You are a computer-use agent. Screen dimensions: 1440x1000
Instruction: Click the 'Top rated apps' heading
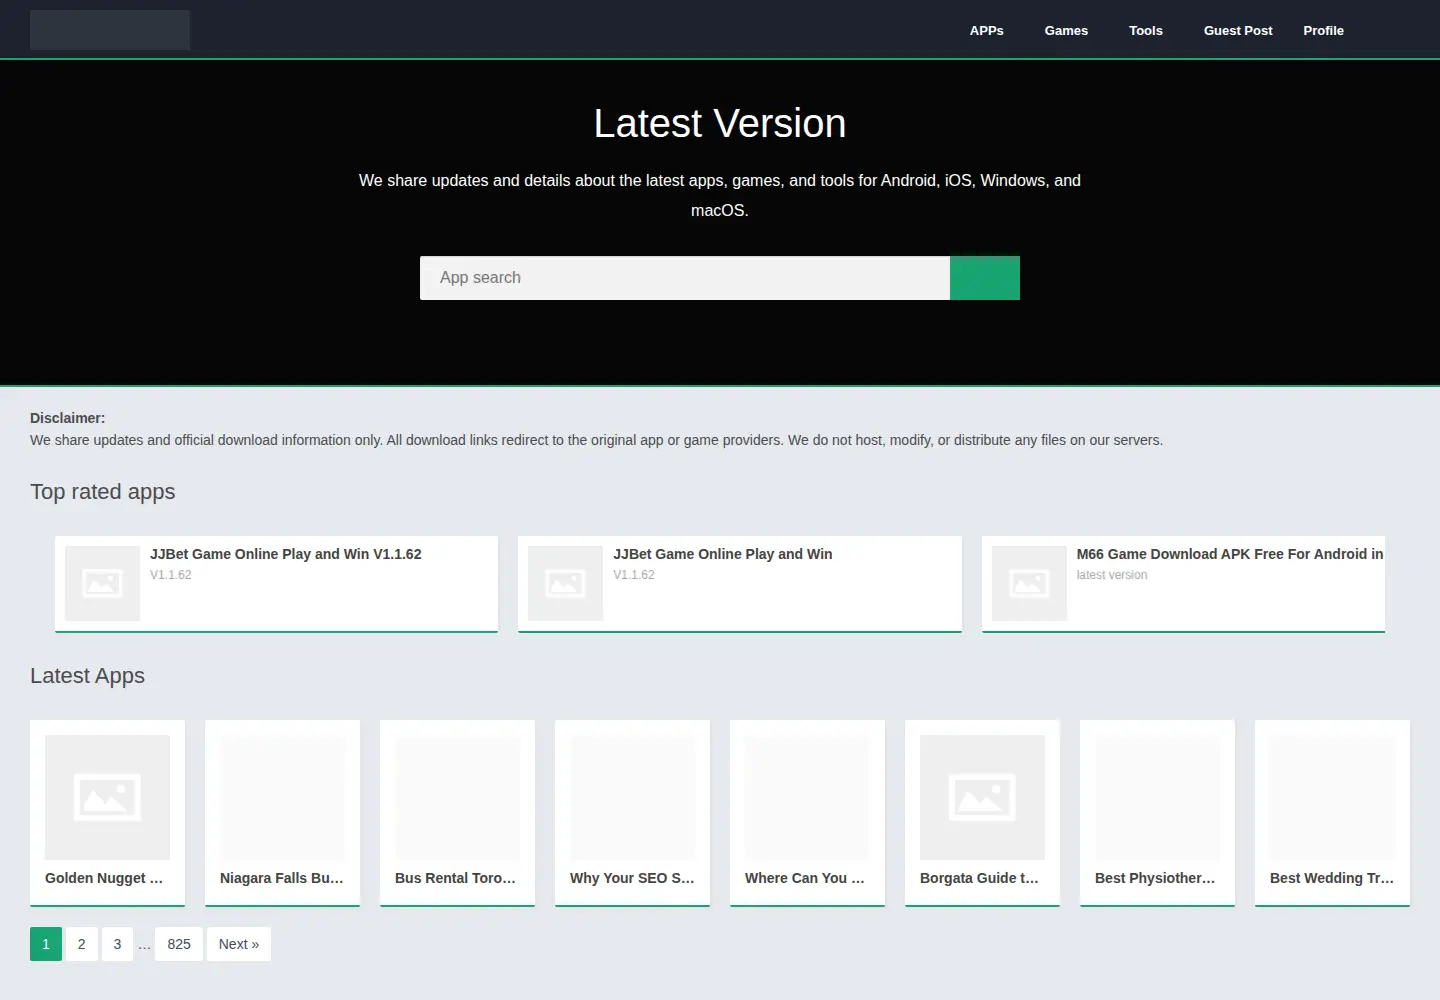click(x=103, y=492)
